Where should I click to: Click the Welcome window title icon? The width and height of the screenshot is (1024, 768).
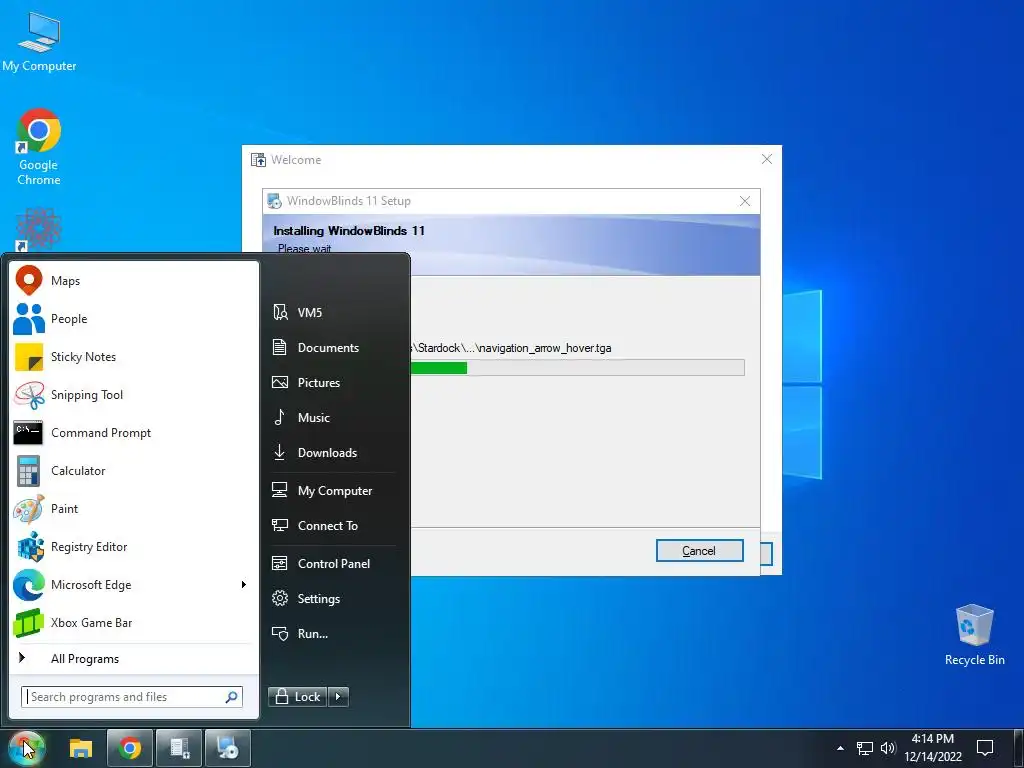click(x=259, y=160)
